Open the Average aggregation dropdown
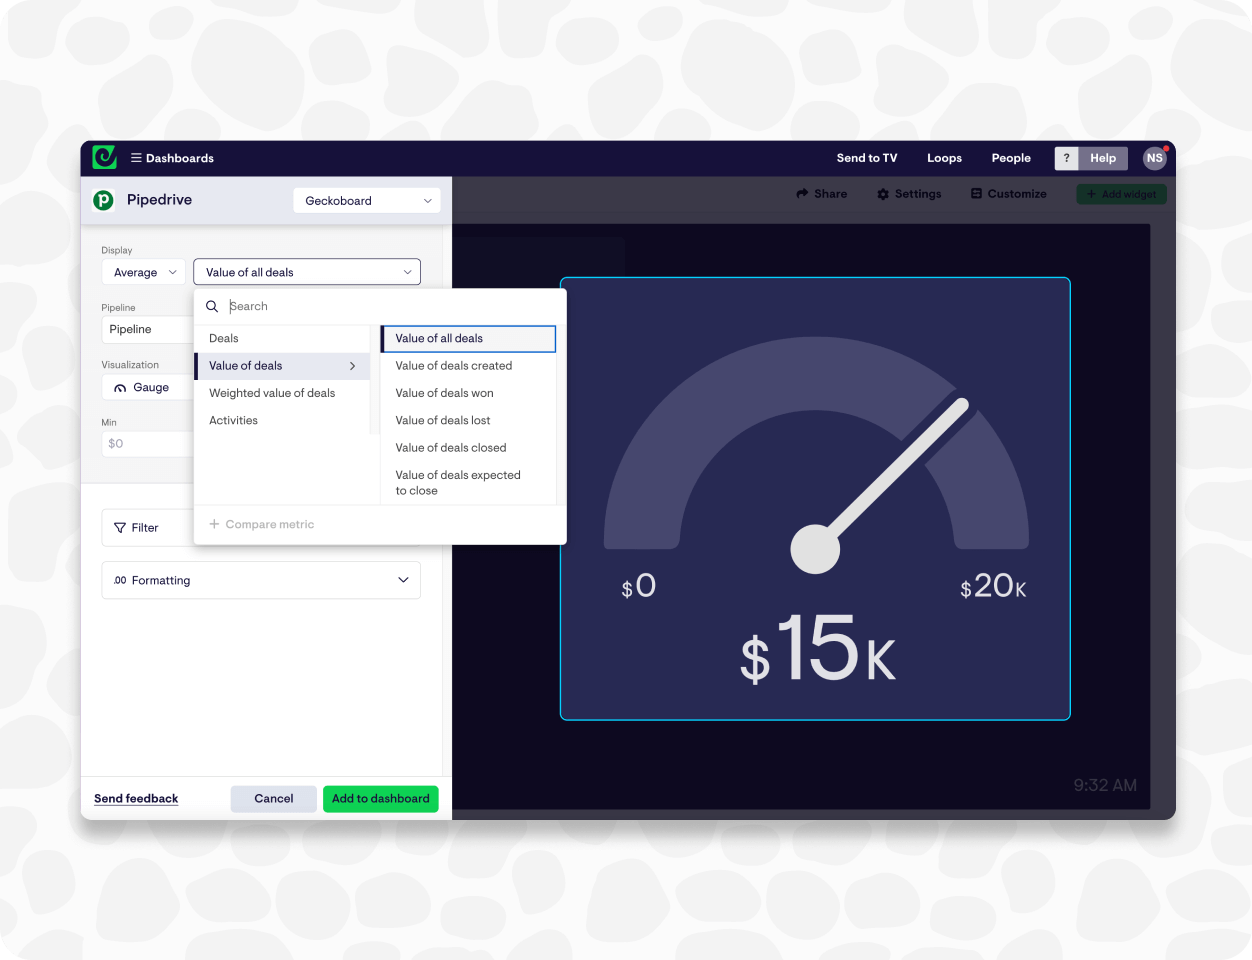Viewport: 1252px width, 960px height. (144, 272)
